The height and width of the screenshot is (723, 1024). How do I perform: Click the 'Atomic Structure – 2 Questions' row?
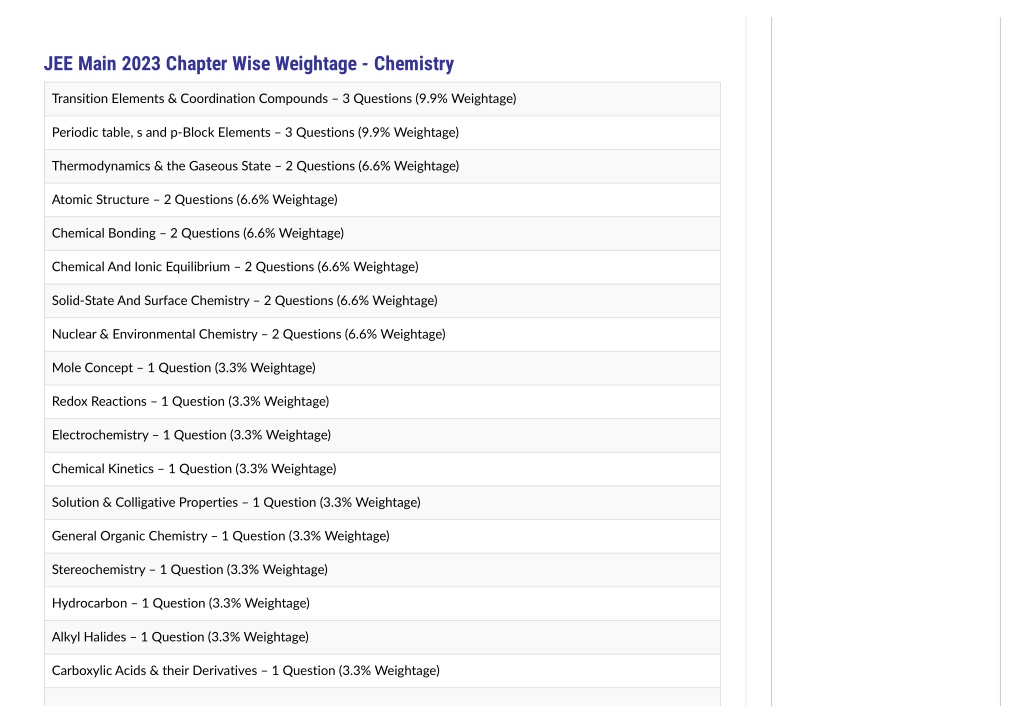(382, 200)
